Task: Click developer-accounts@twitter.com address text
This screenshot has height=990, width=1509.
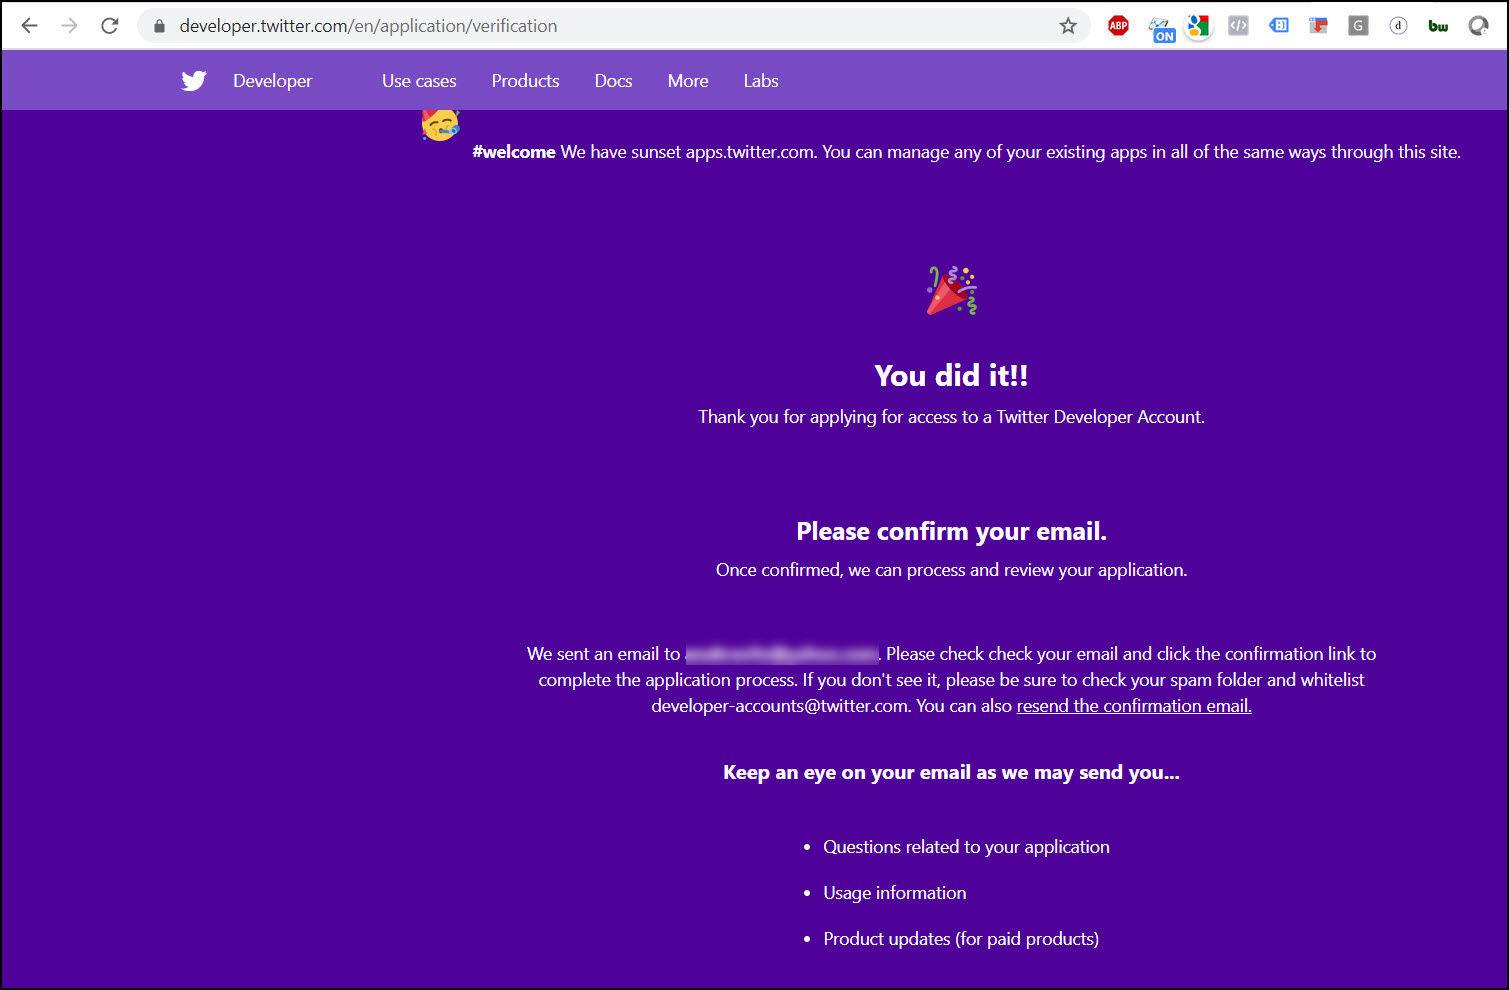Action: click(x=779, y=706)
